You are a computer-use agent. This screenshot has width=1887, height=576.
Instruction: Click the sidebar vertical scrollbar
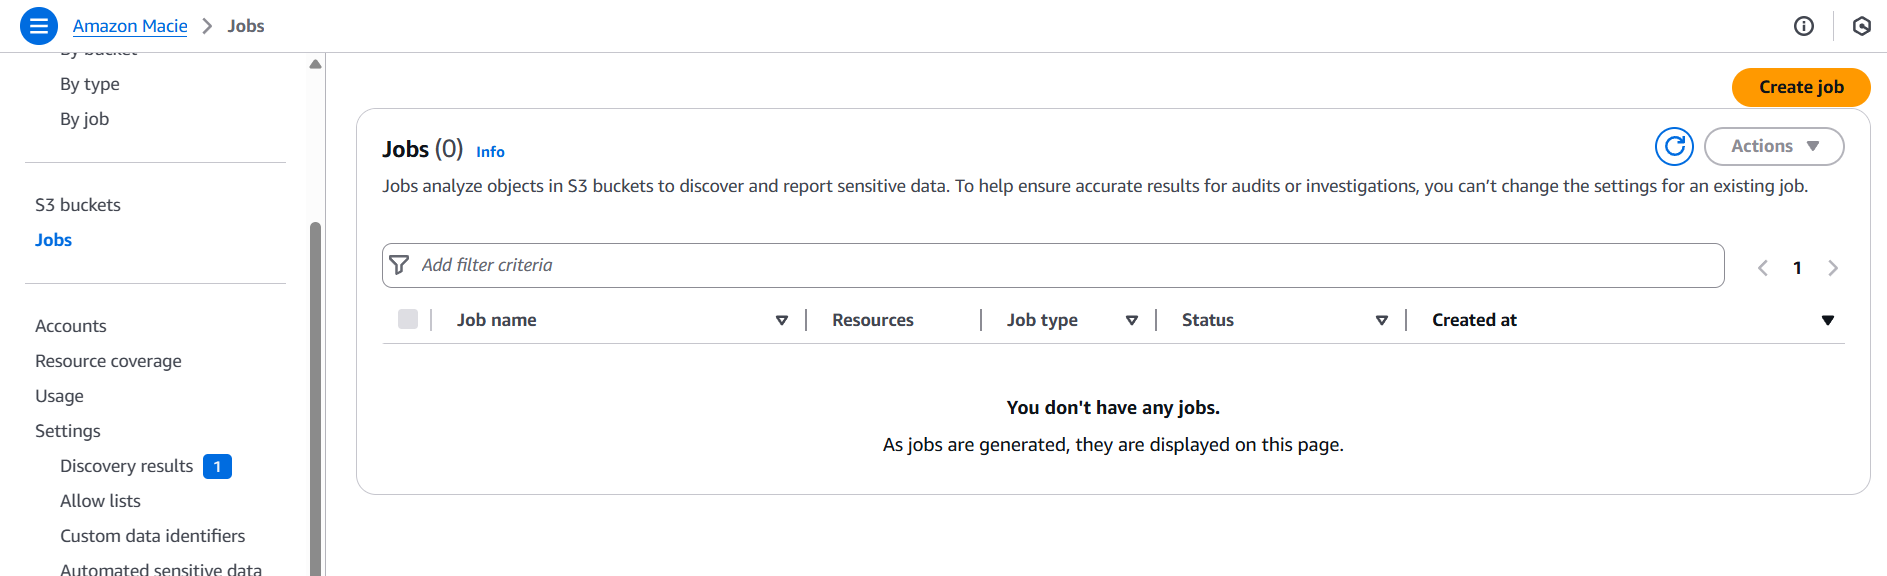point(316,398)
